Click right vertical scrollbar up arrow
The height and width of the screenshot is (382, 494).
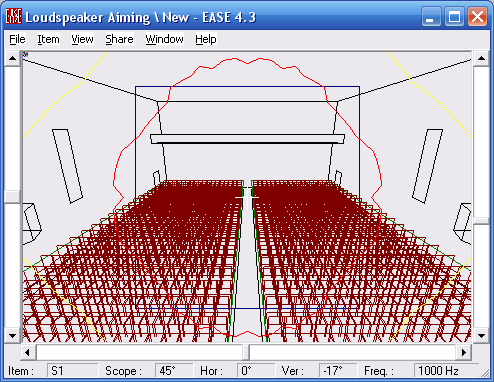pyautogui.click(x=481, y=58)
